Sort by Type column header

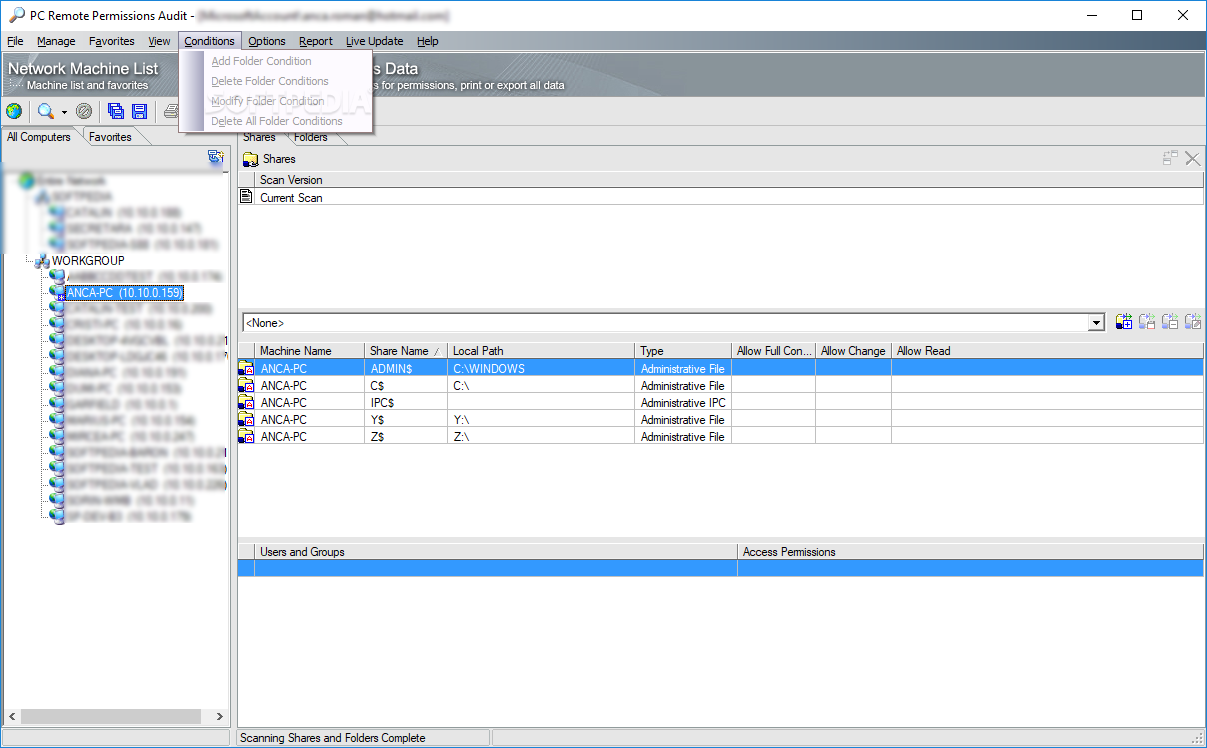coord(684,351)
